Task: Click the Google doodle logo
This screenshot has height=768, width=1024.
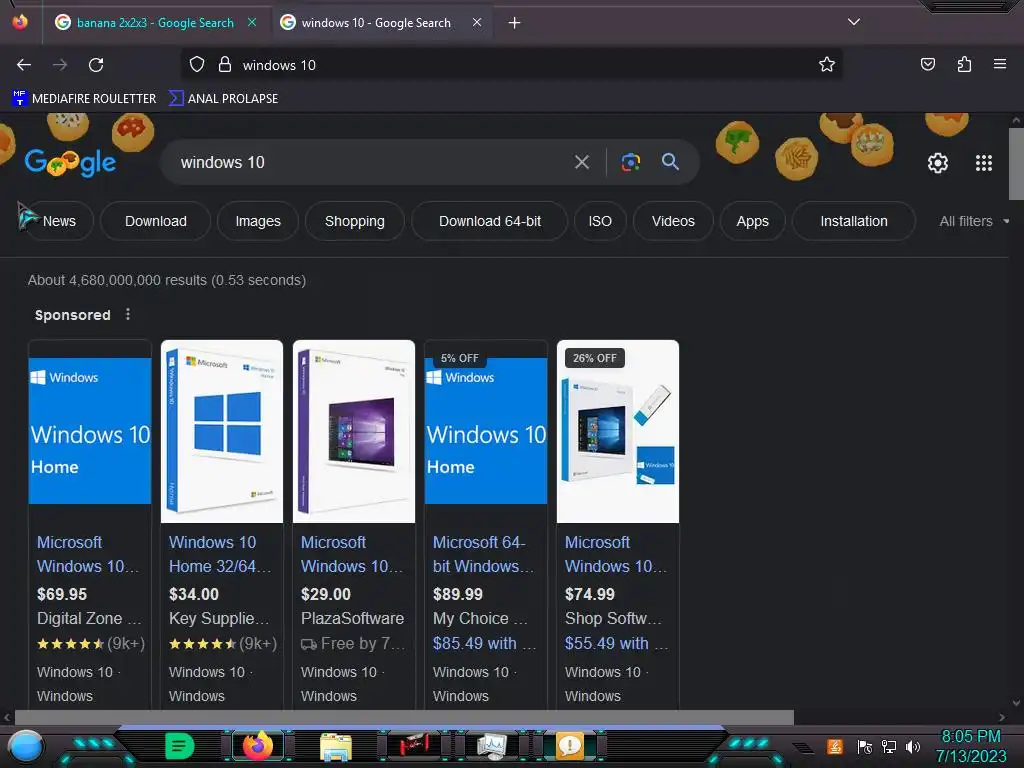Action: (x=71, y=162)
